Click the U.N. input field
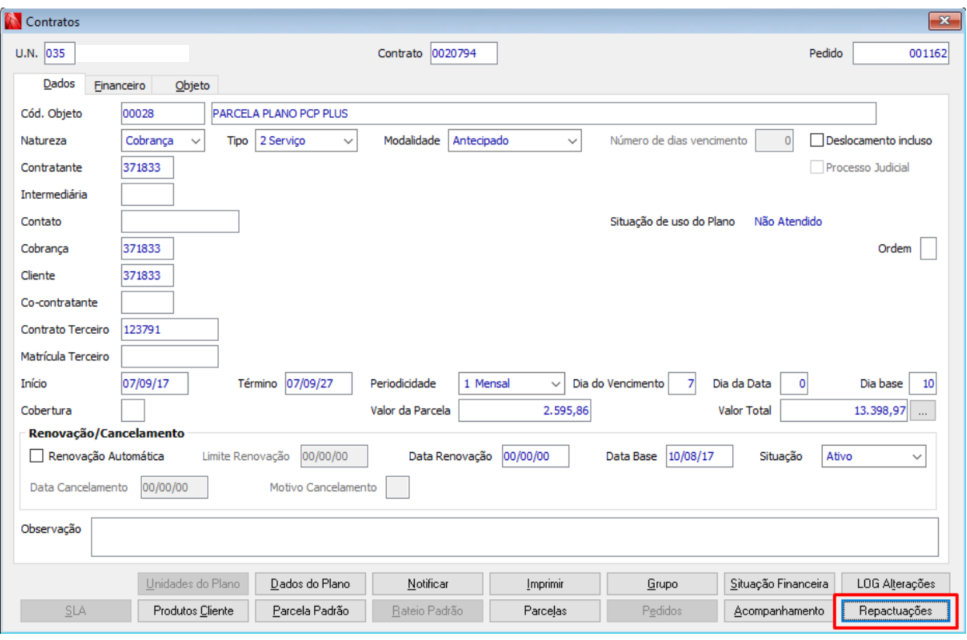Screen dimensions: 967x640 [60, 53]
